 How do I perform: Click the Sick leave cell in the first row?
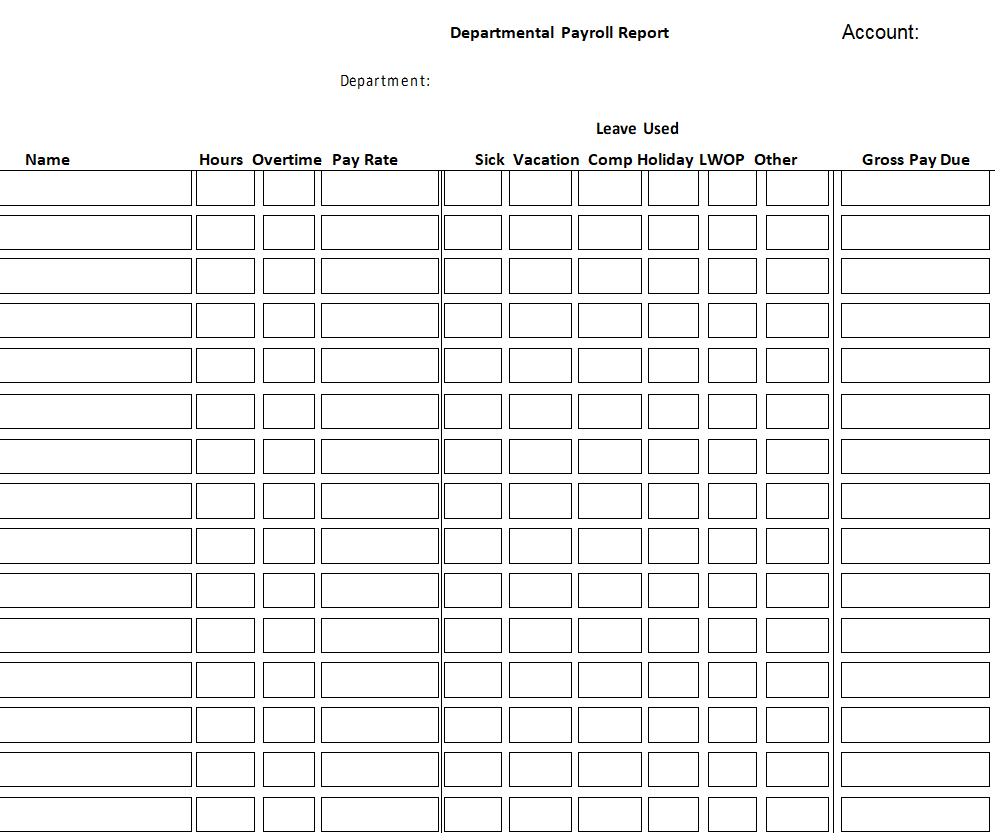[x=473, y=188]
